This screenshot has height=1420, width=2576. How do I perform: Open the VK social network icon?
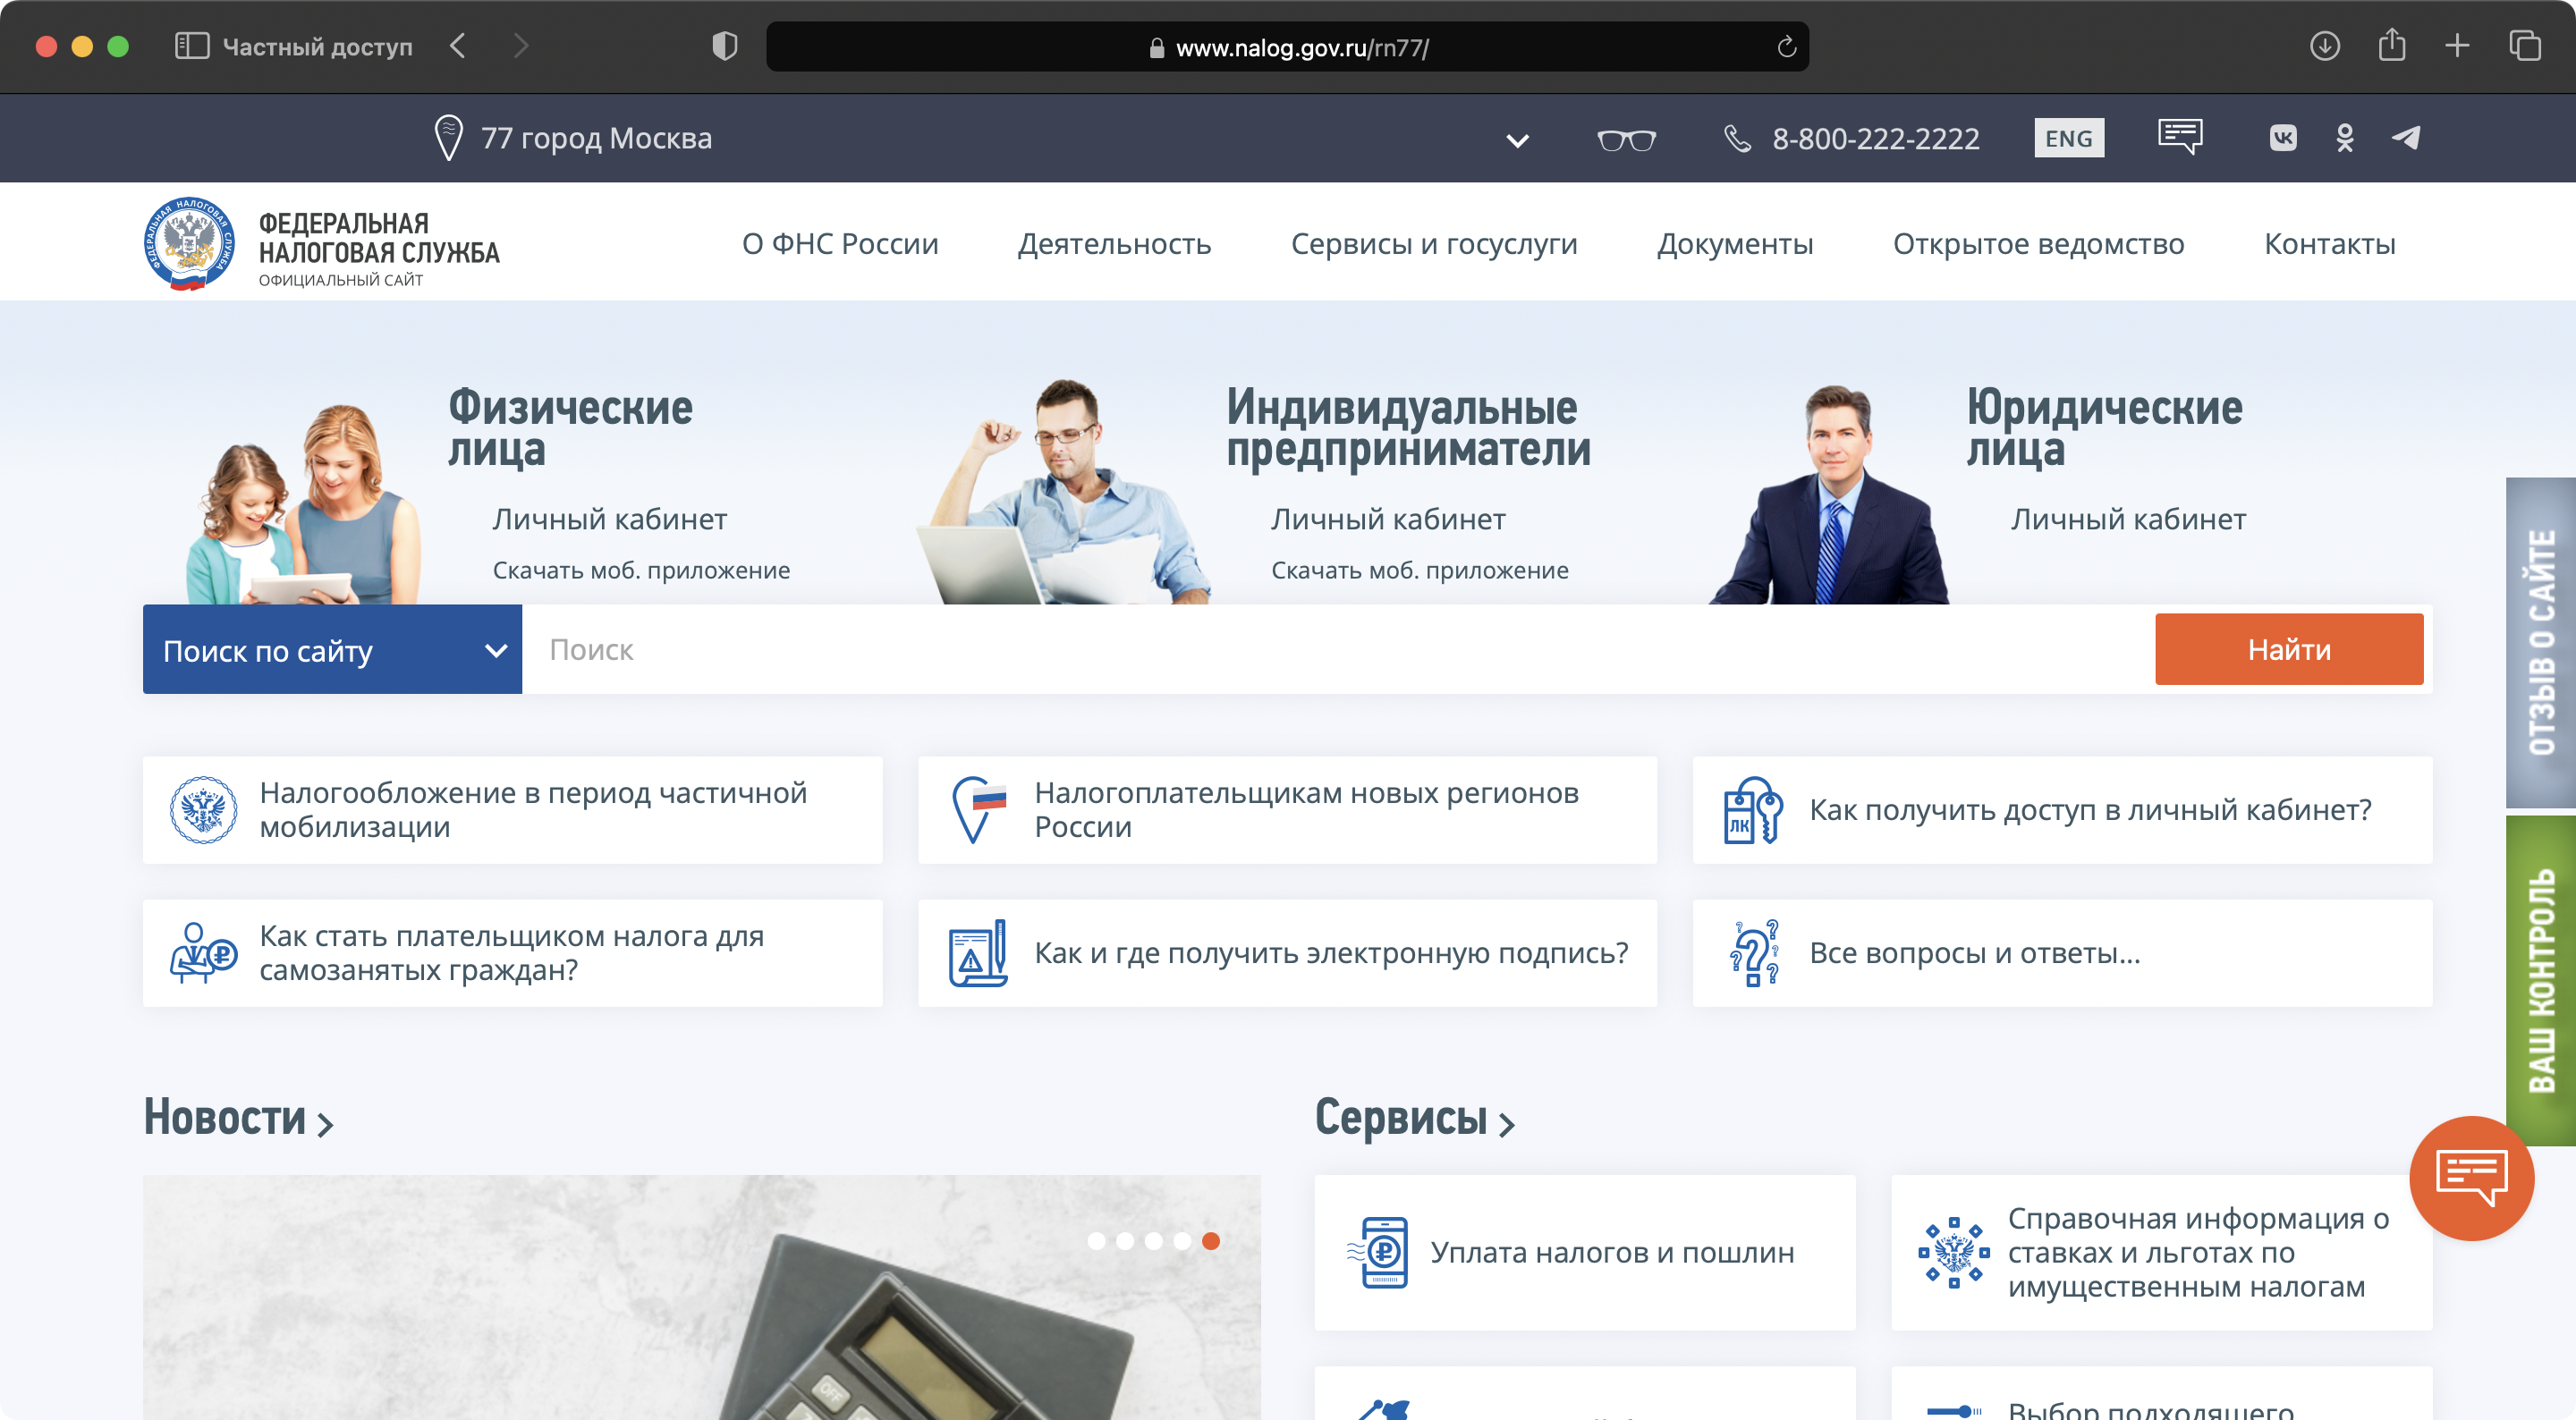(2283, 138)
